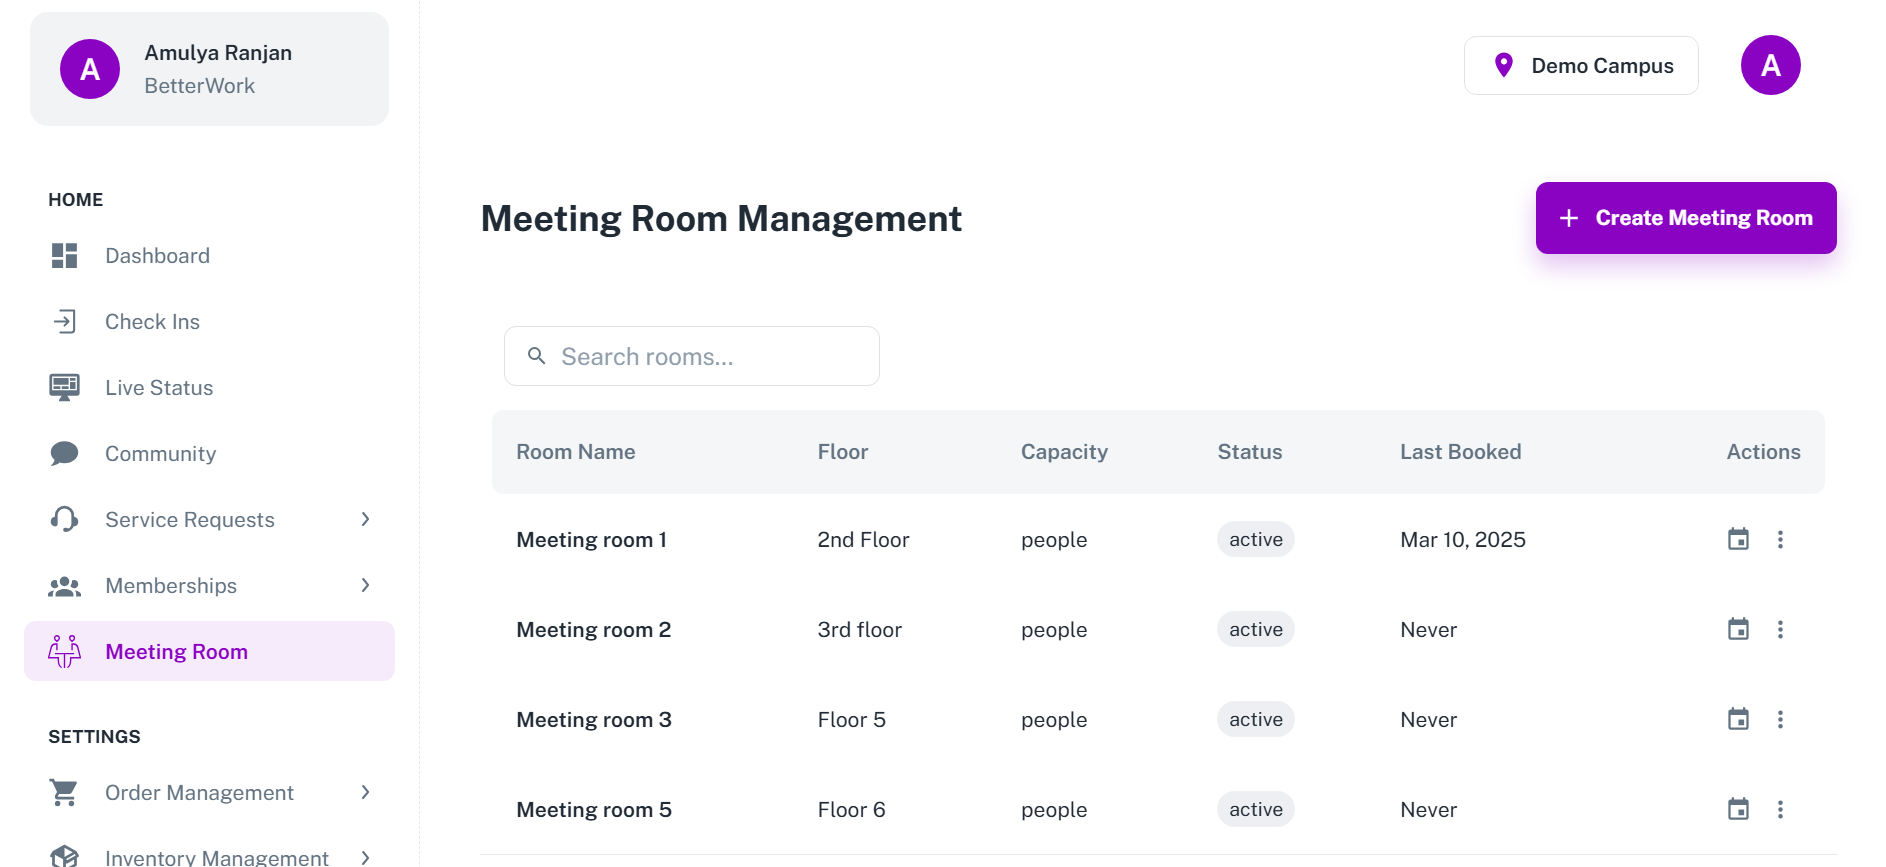Click the Check Ins arrow icon
The height and width of the screenshot is (867, 1886).
coord(65,322)
